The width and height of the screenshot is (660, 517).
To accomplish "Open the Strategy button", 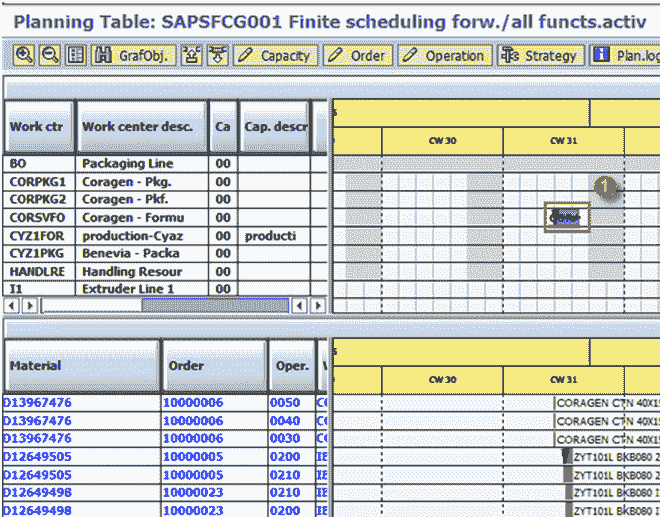I will 541,55.
